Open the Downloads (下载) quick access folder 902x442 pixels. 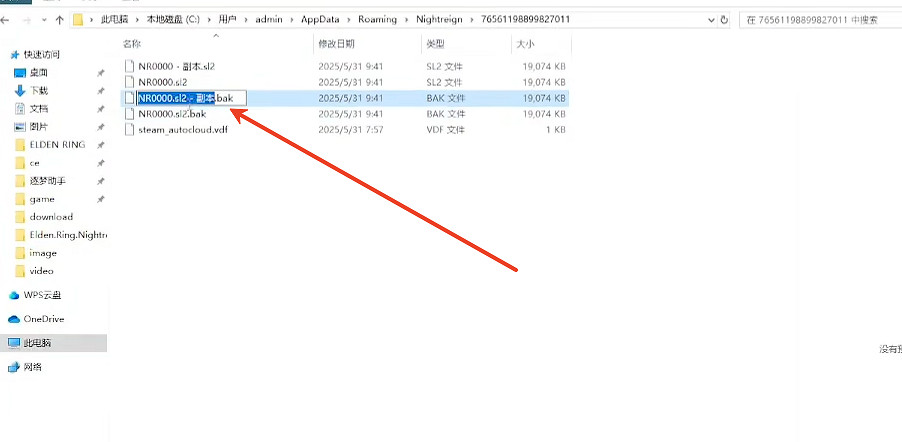(x=39, y=91)
